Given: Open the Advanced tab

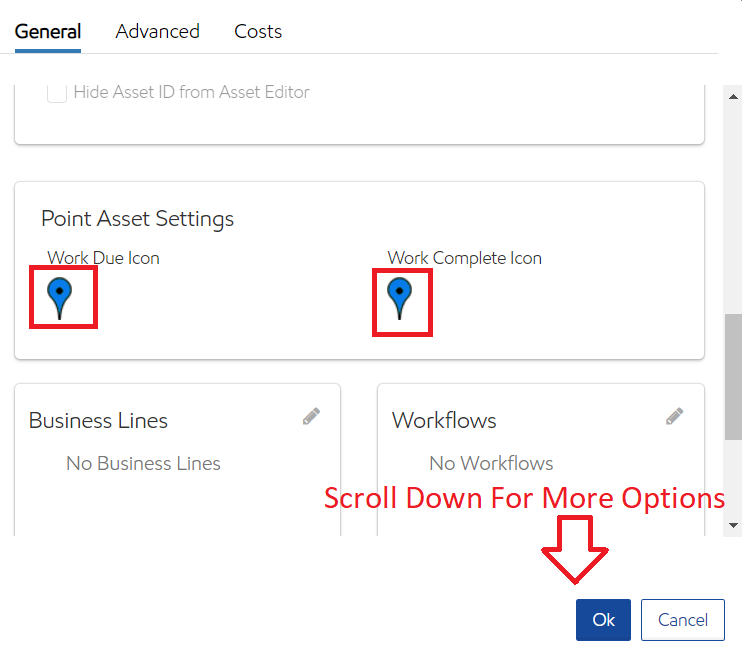Looking at the screenshot, I should click(x=157, y=31).
